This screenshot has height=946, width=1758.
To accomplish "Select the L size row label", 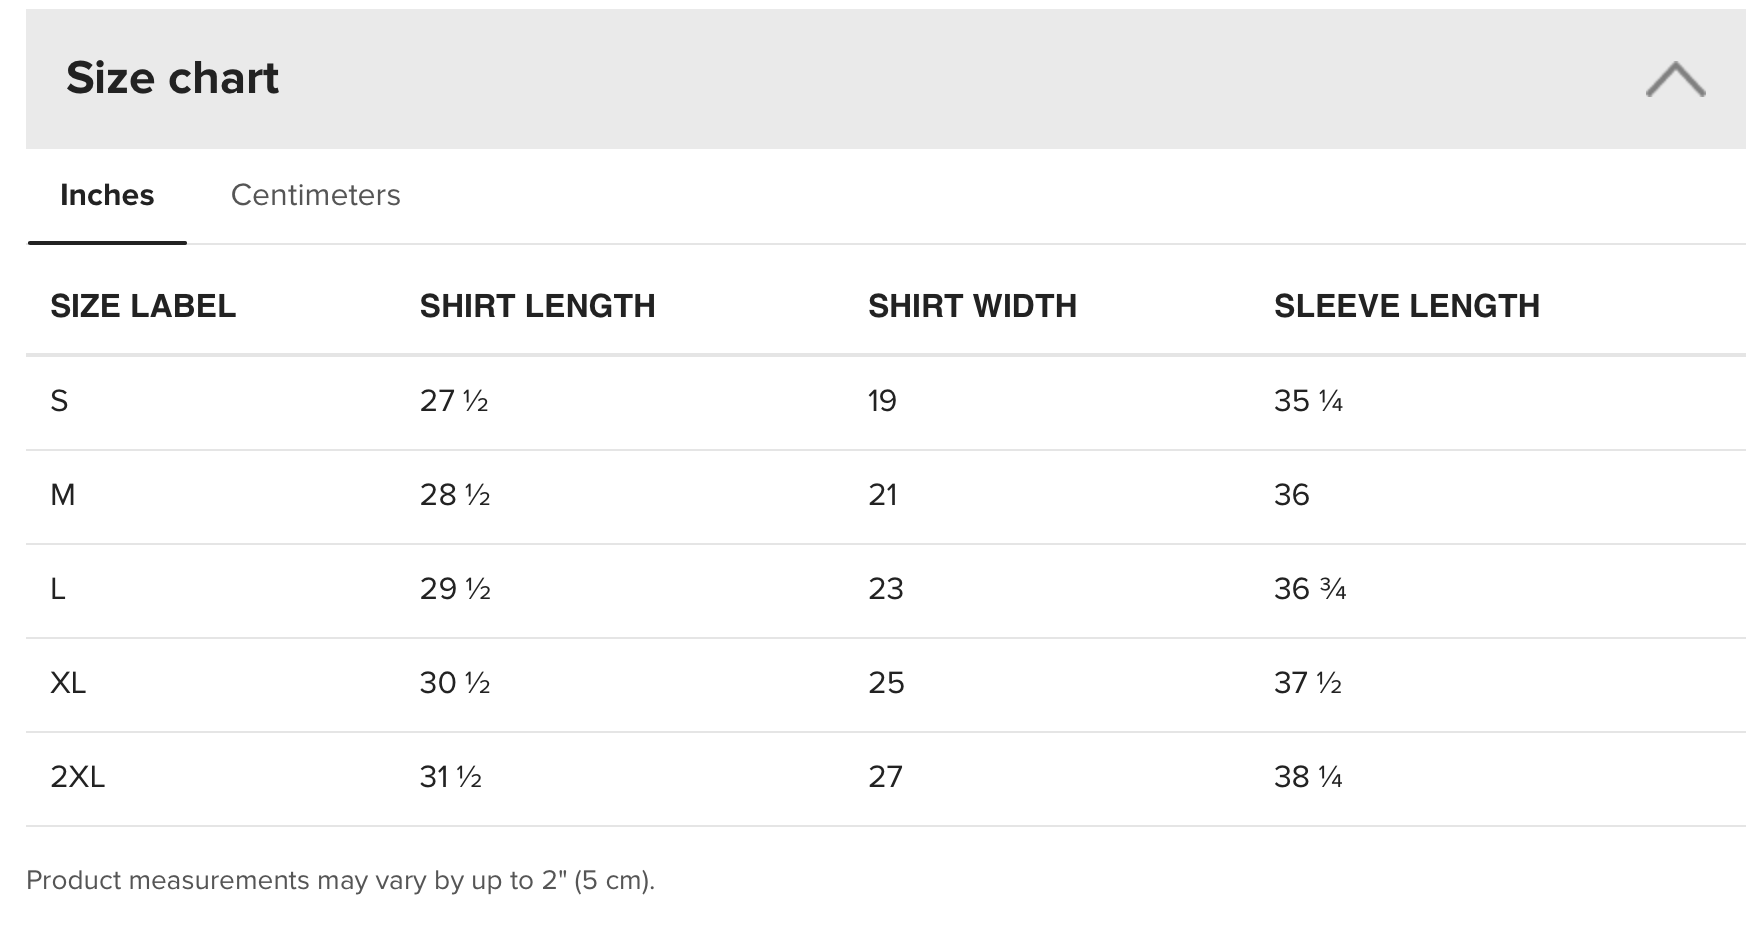I will pyautogui.click(x=58, y=589).
